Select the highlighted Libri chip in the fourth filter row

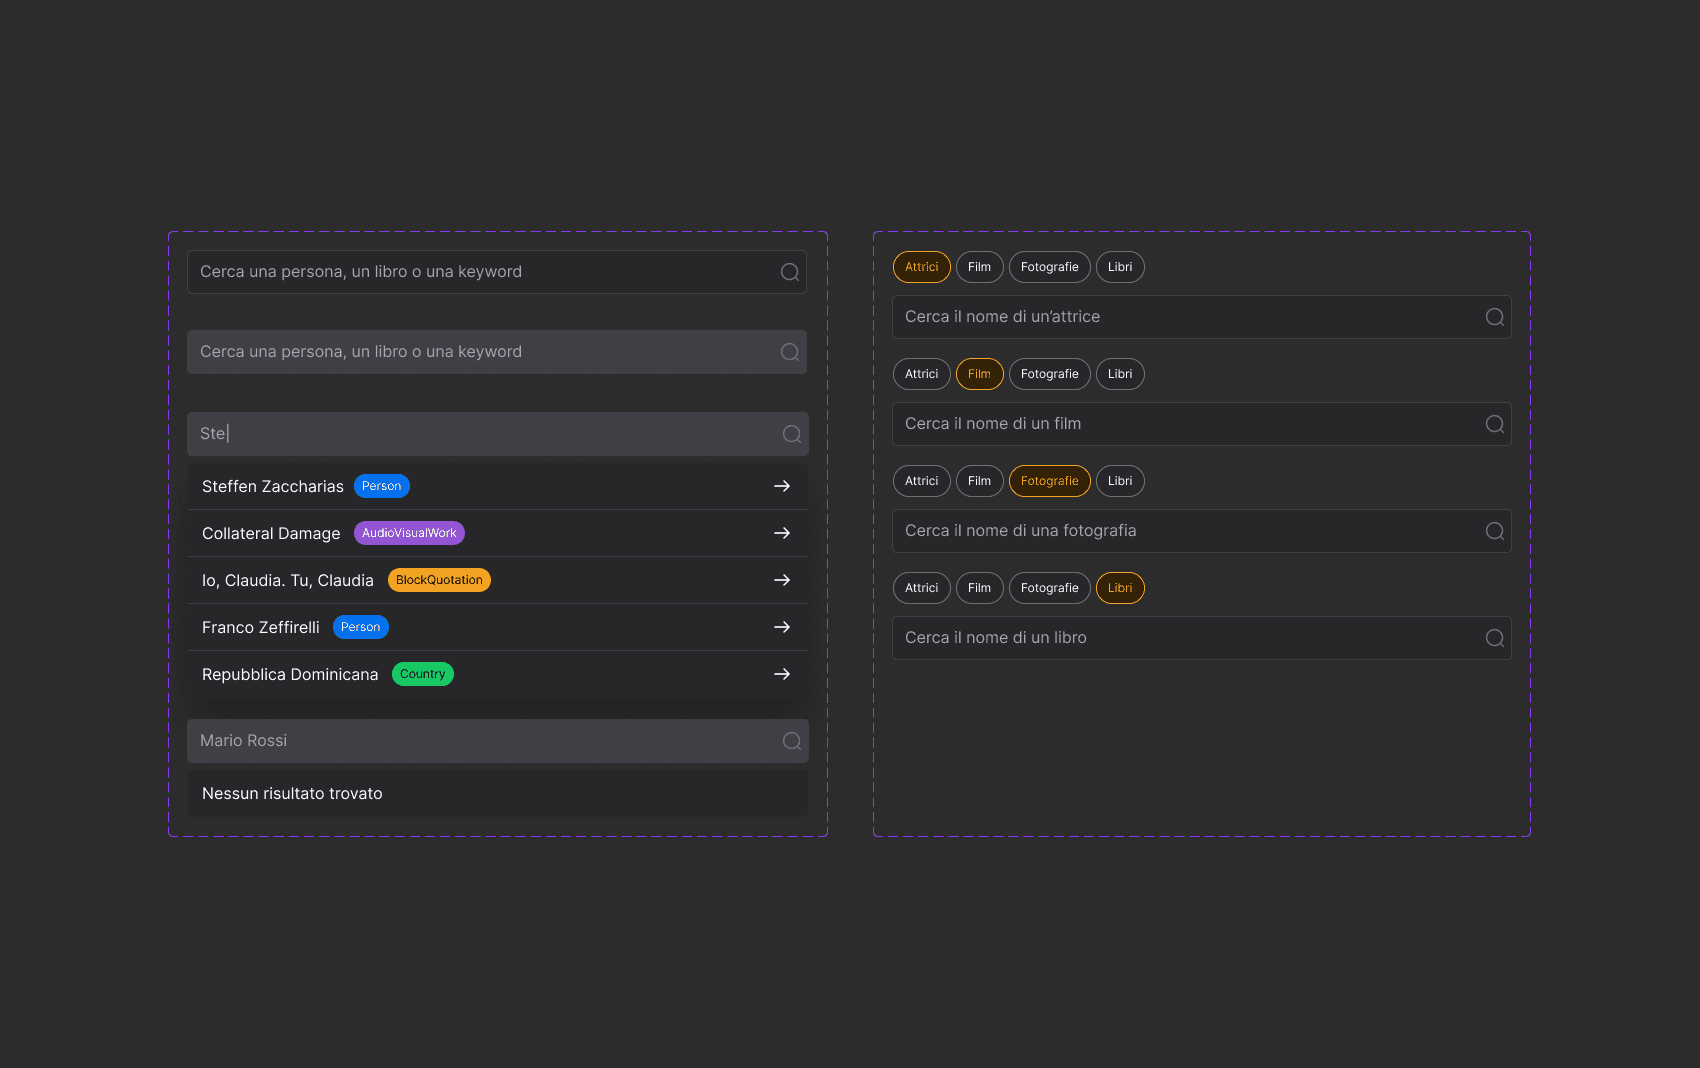coord(1120,588)
